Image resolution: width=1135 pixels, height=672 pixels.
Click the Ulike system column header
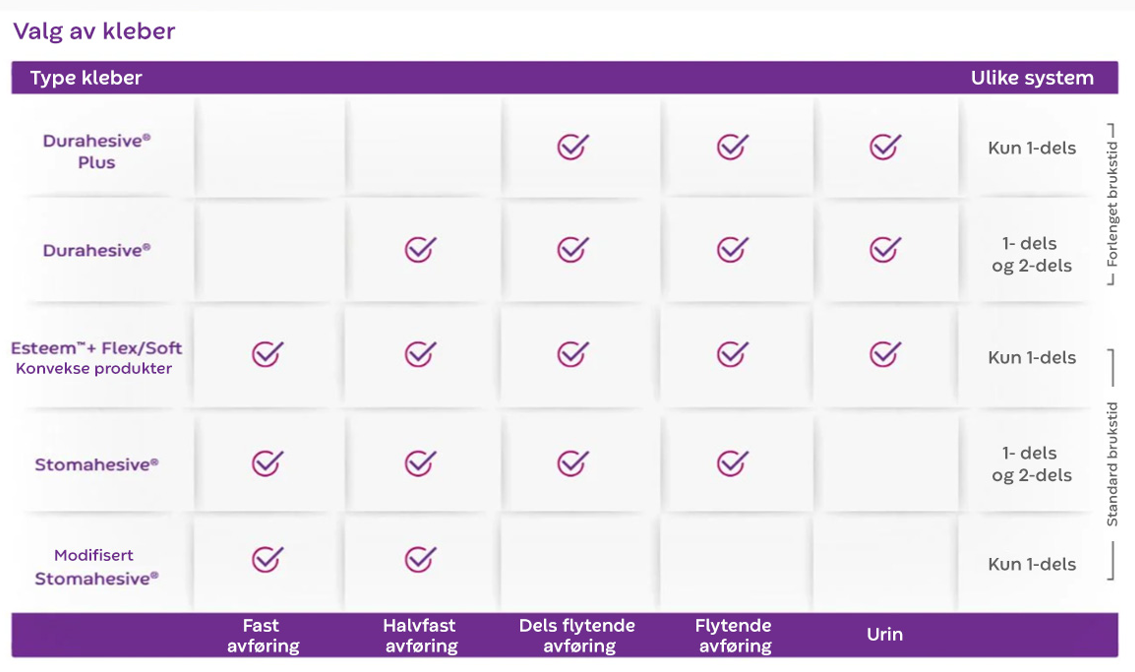point(1031,78)
